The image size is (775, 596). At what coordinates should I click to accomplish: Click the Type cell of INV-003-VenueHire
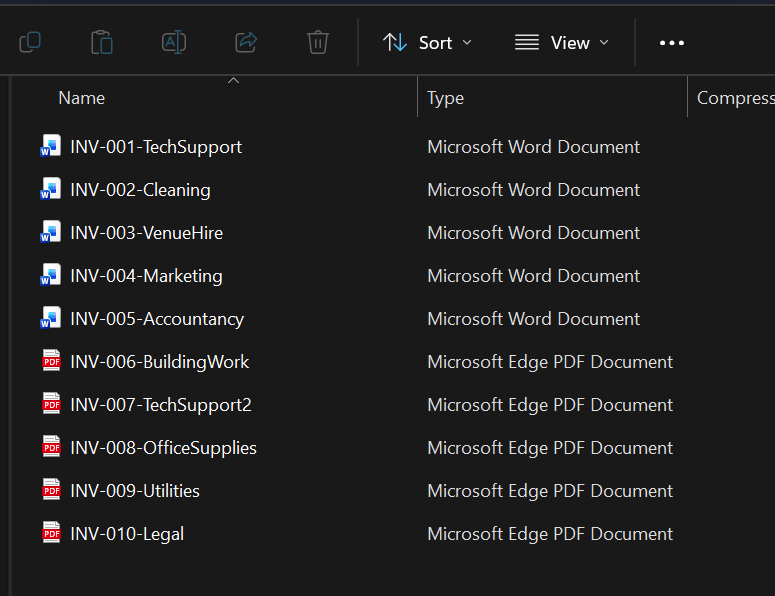(533, 233)
